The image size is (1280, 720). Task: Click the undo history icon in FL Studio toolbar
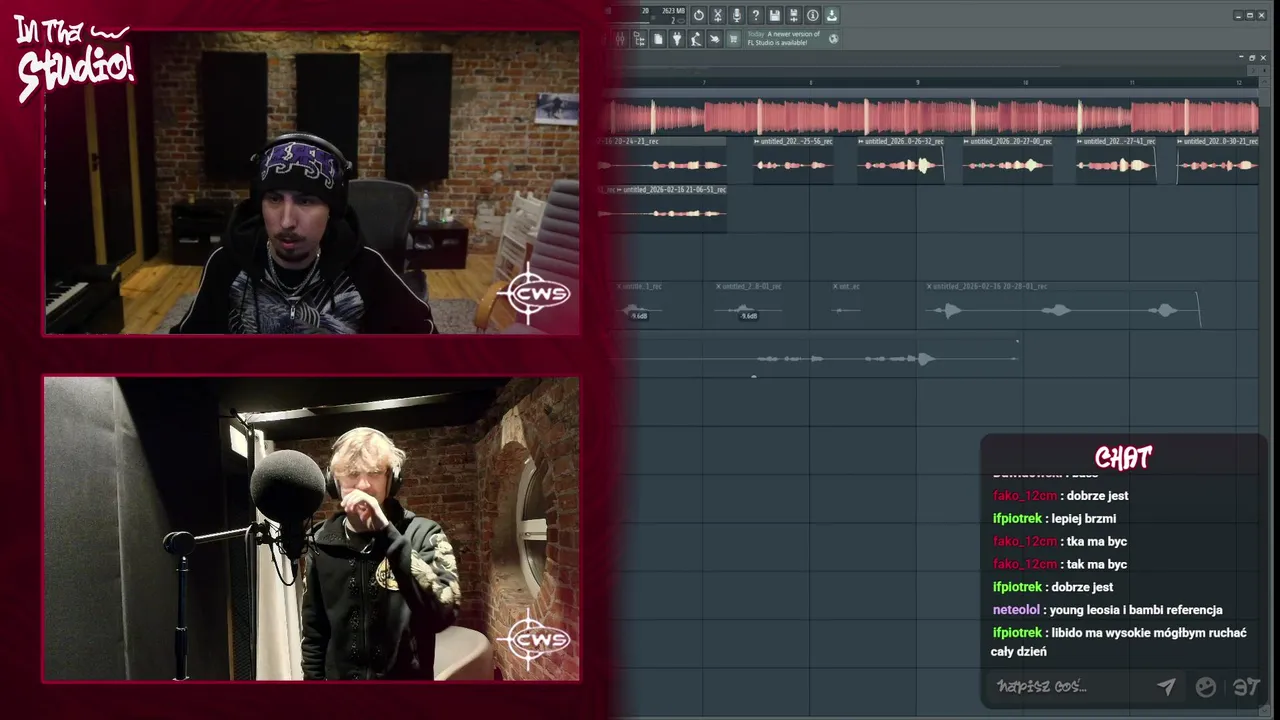tap(699, 15)
